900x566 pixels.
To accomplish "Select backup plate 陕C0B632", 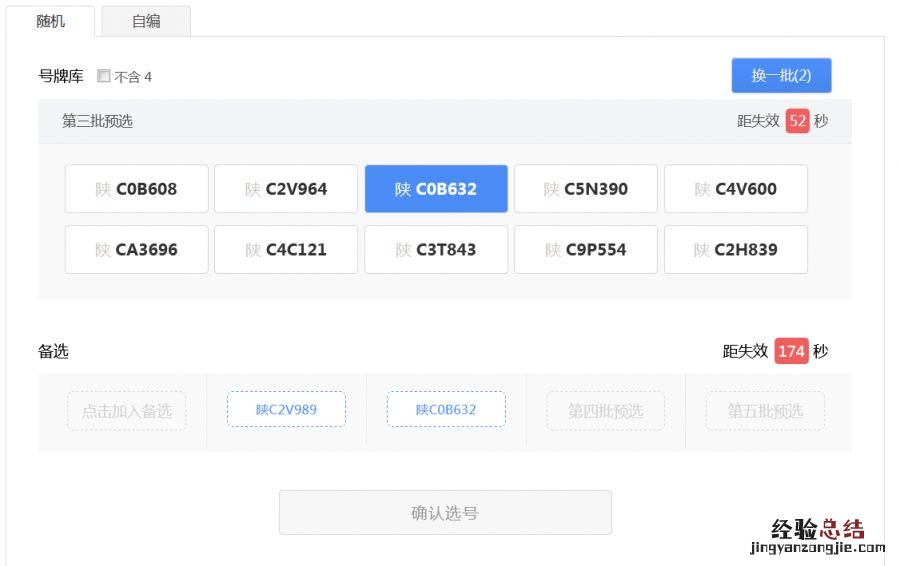I will point(446,410).
